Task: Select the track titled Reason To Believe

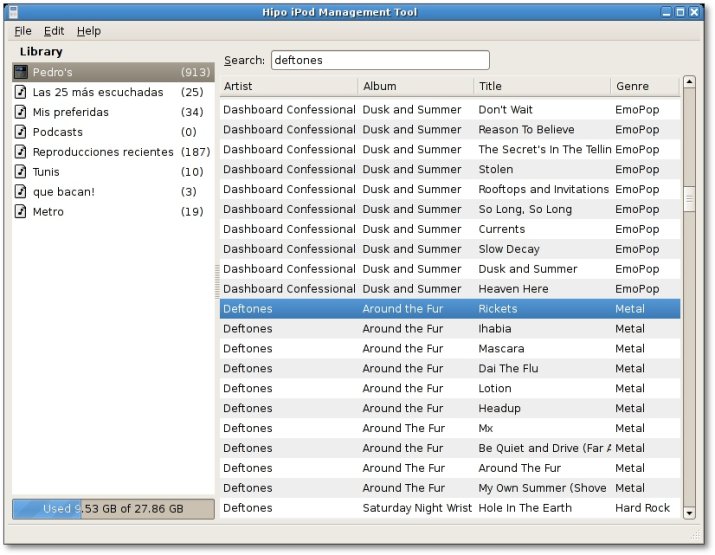Action: (x=450, y=130)
